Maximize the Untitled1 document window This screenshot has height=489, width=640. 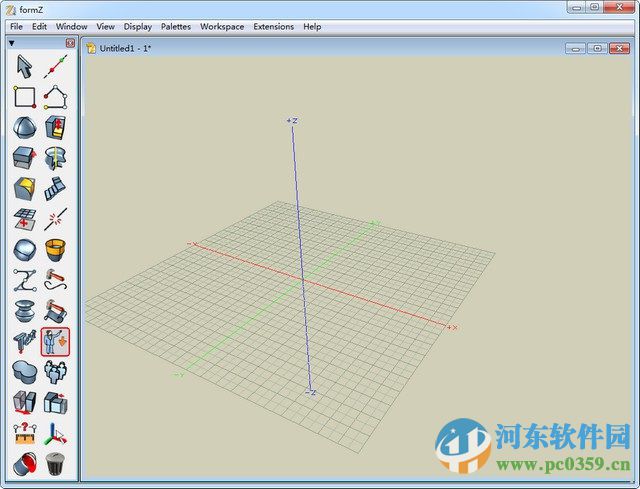(x=598, y=49)
